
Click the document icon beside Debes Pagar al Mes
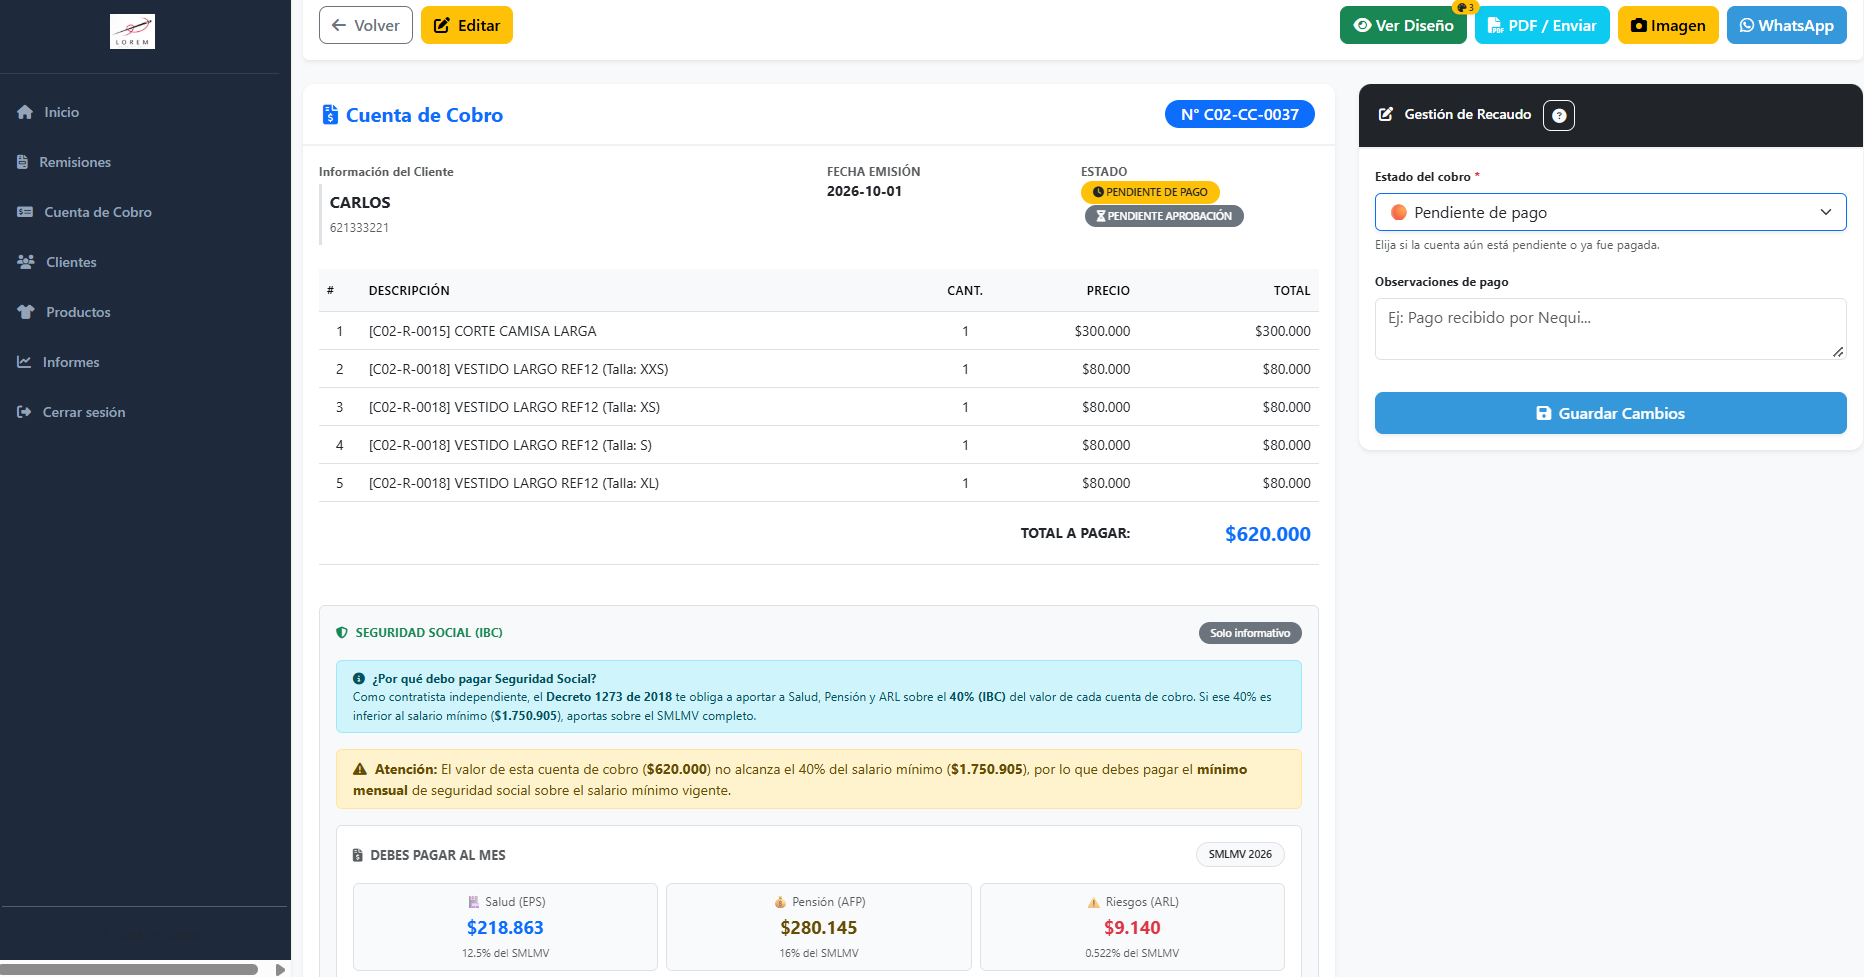[358, 856]
